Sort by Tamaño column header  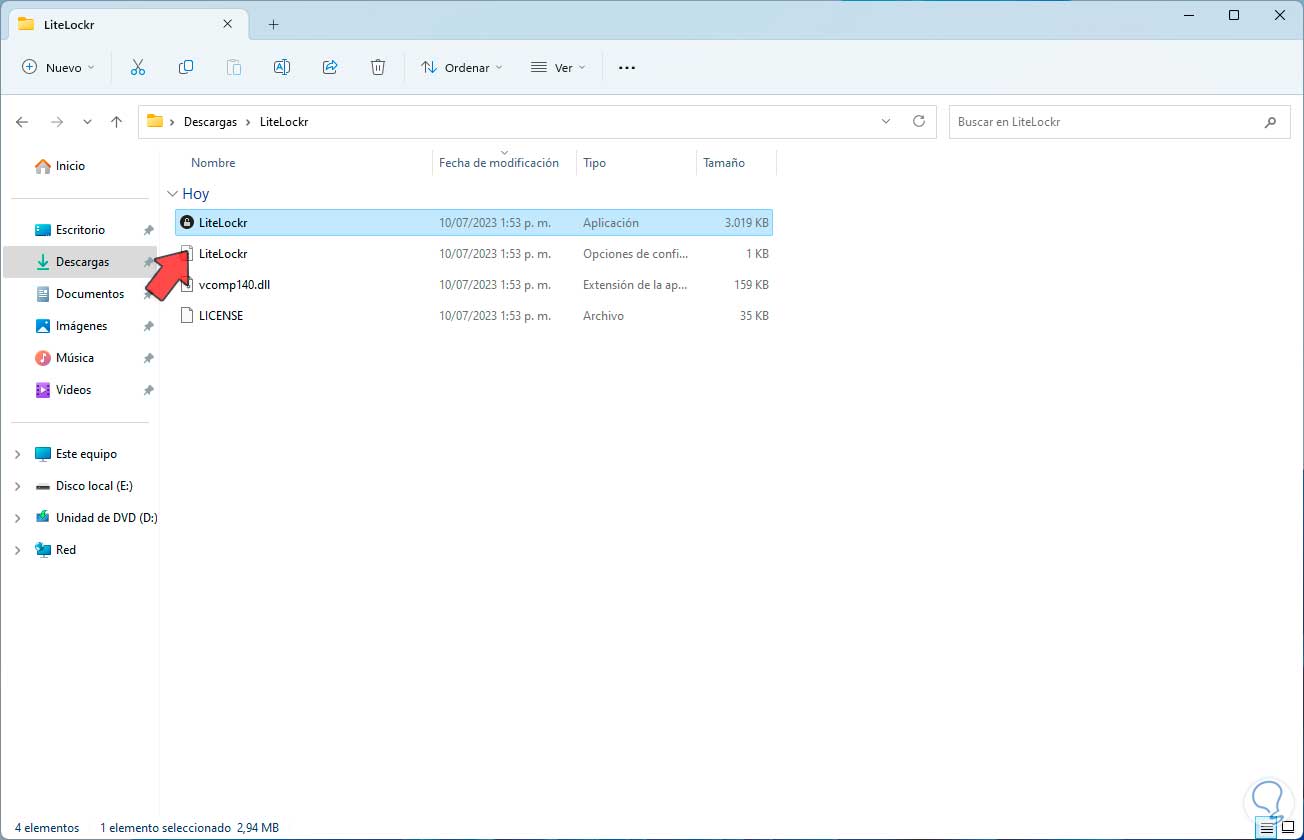[724, 163]
